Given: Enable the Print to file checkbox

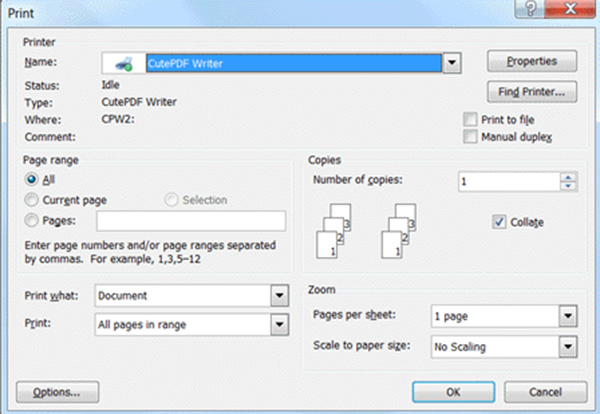Looking at the screenshot, I should tap(470, 119).
